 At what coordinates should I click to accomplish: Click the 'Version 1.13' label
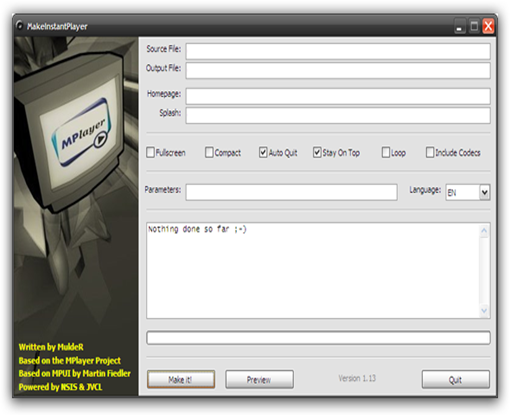click(x=357, y=378)
